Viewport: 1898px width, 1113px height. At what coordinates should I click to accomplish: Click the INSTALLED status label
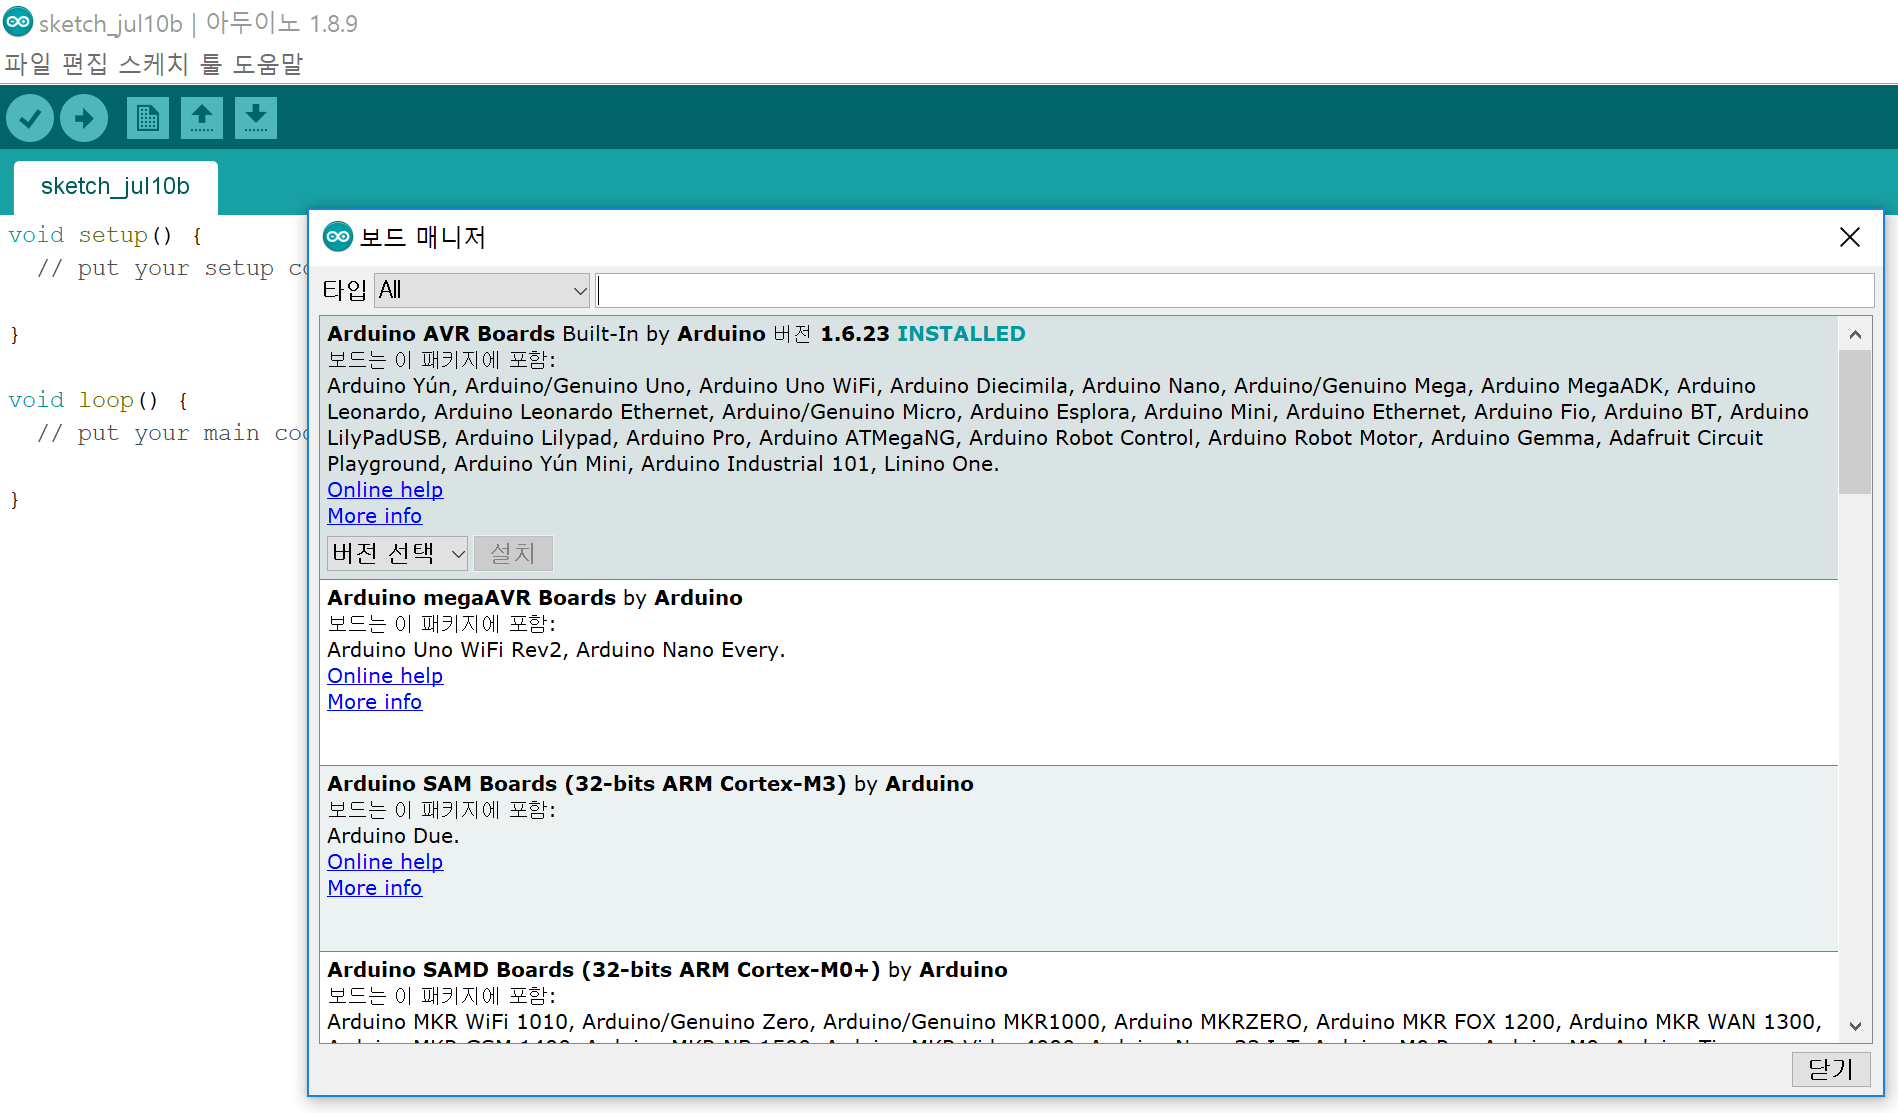(x=961, y=334)
